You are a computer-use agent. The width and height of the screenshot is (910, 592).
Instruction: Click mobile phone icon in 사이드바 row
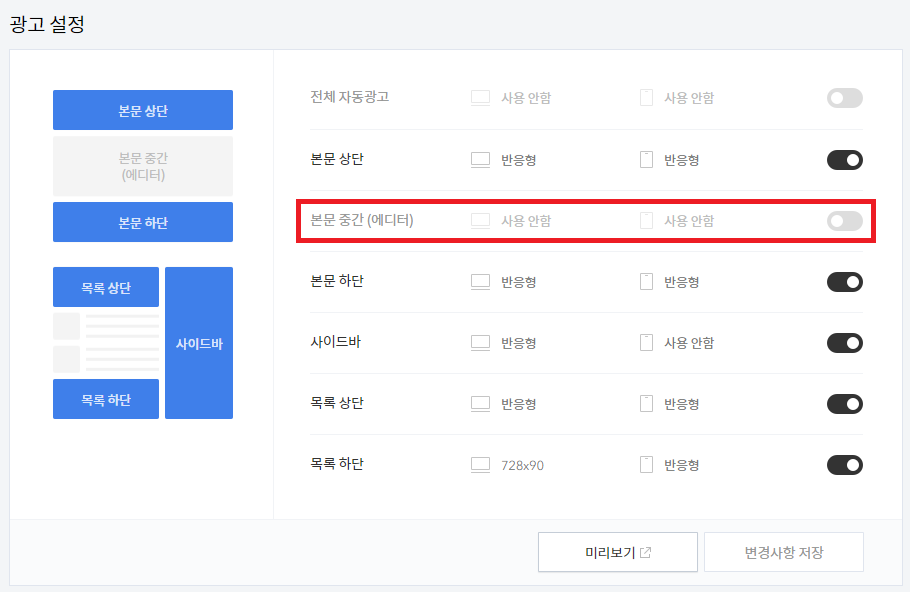[646, 342]
